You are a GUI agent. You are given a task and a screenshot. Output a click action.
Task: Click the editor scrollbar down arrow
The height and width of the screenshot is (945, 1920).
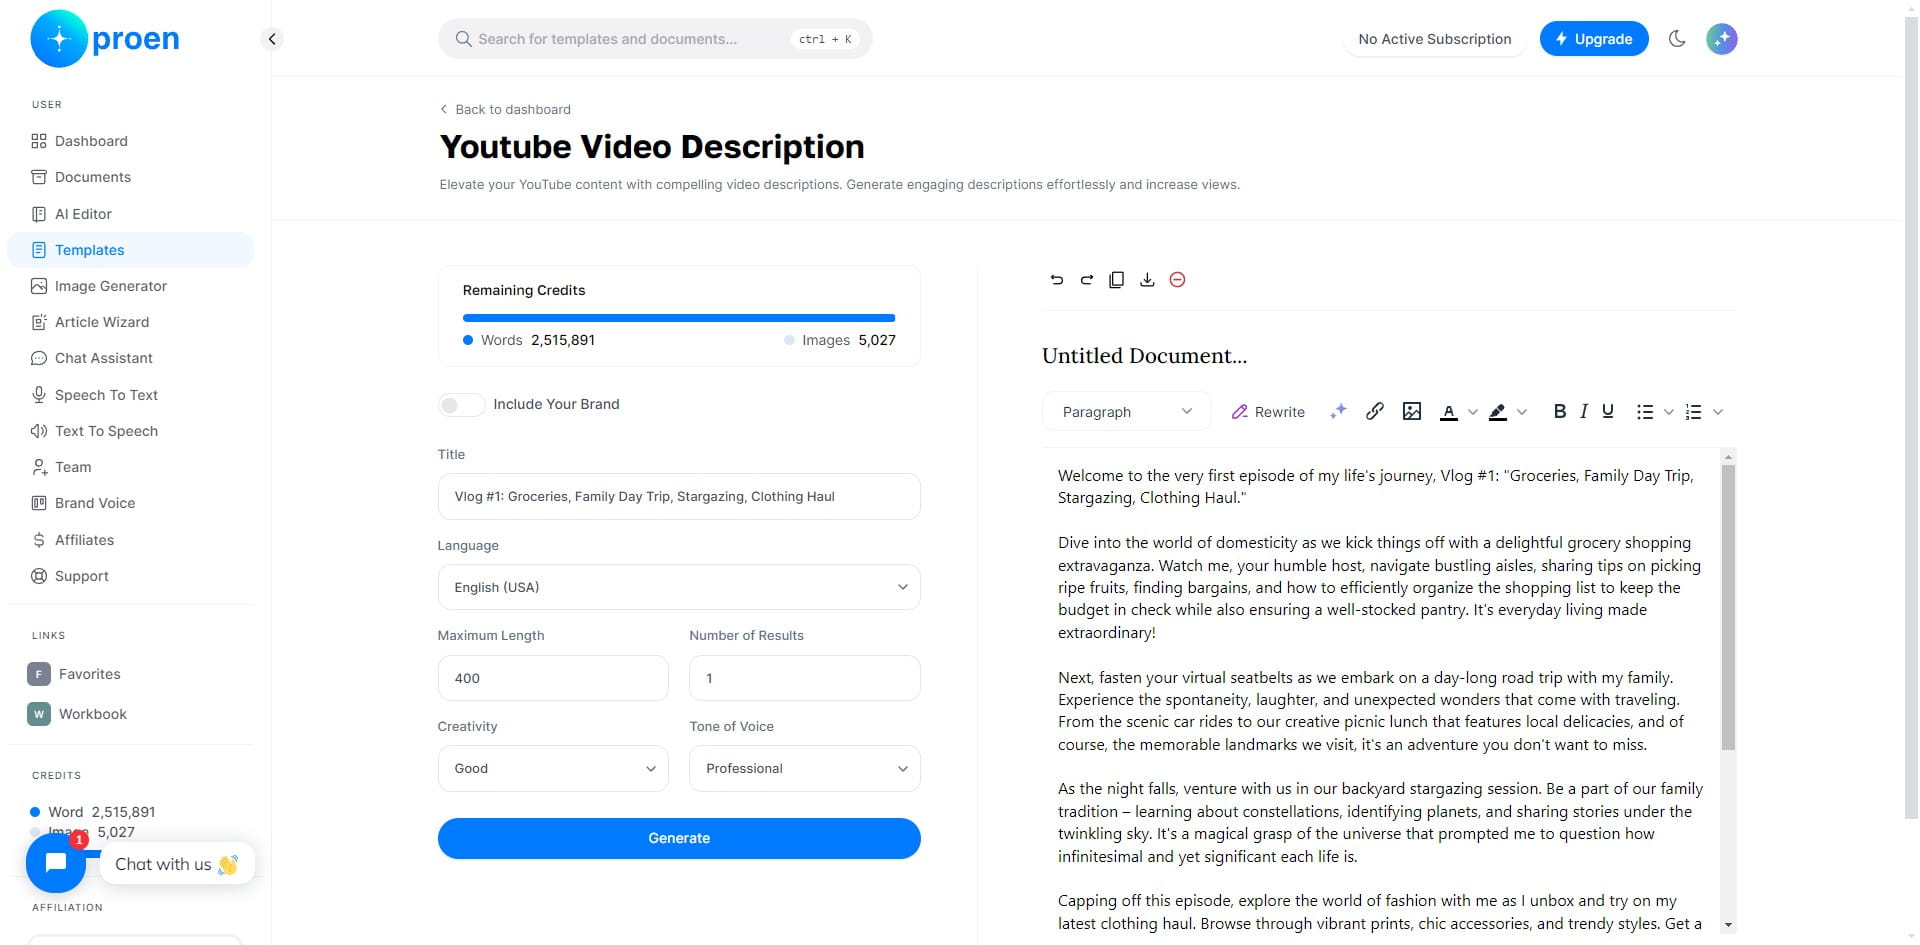click(1728, 925)
